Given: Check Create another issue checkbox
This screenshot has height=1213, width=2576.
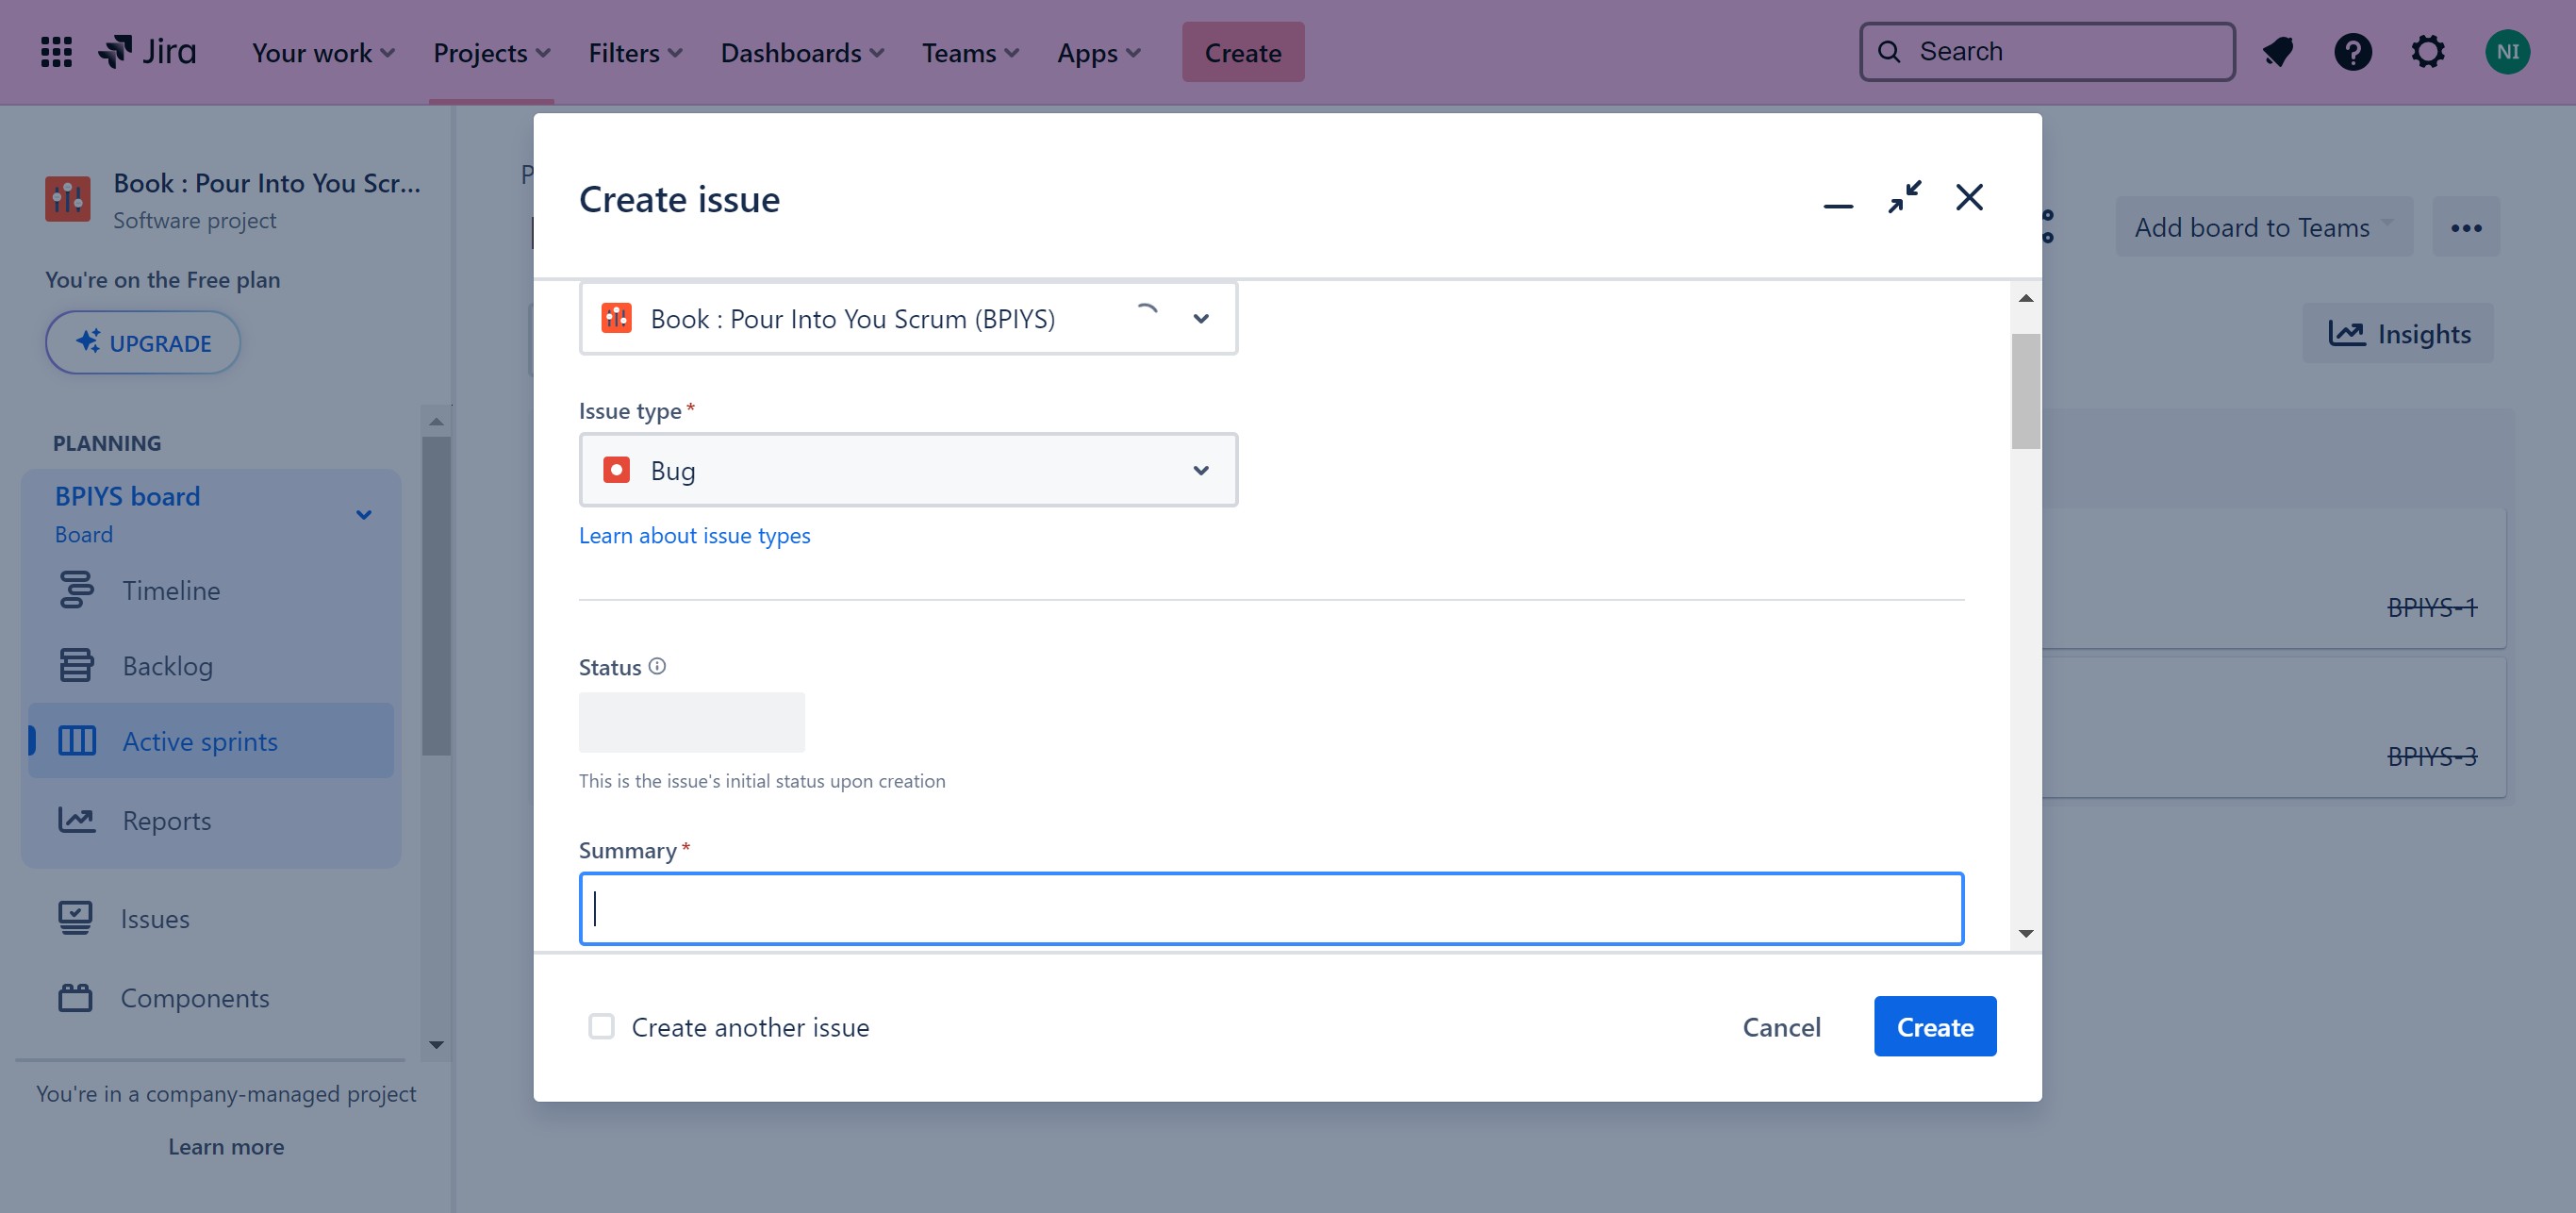Looking at the screenshot, I should (x=601, y=1026).
